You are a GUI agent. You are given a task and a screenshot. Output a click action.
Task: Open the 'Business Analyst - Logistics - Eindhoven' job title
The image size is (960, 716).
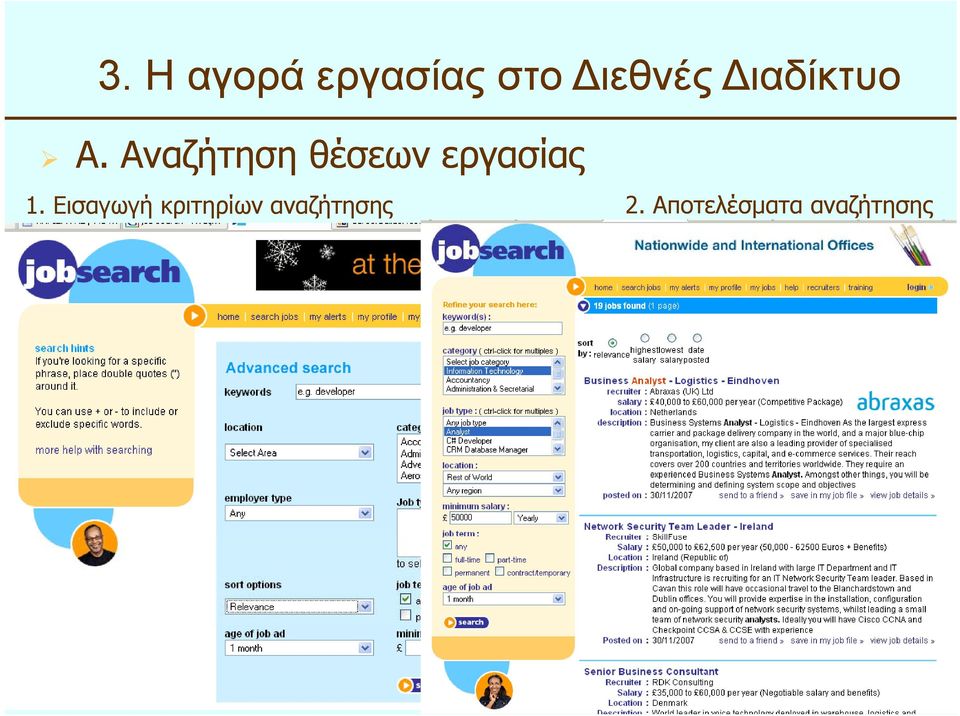(681, 380)
